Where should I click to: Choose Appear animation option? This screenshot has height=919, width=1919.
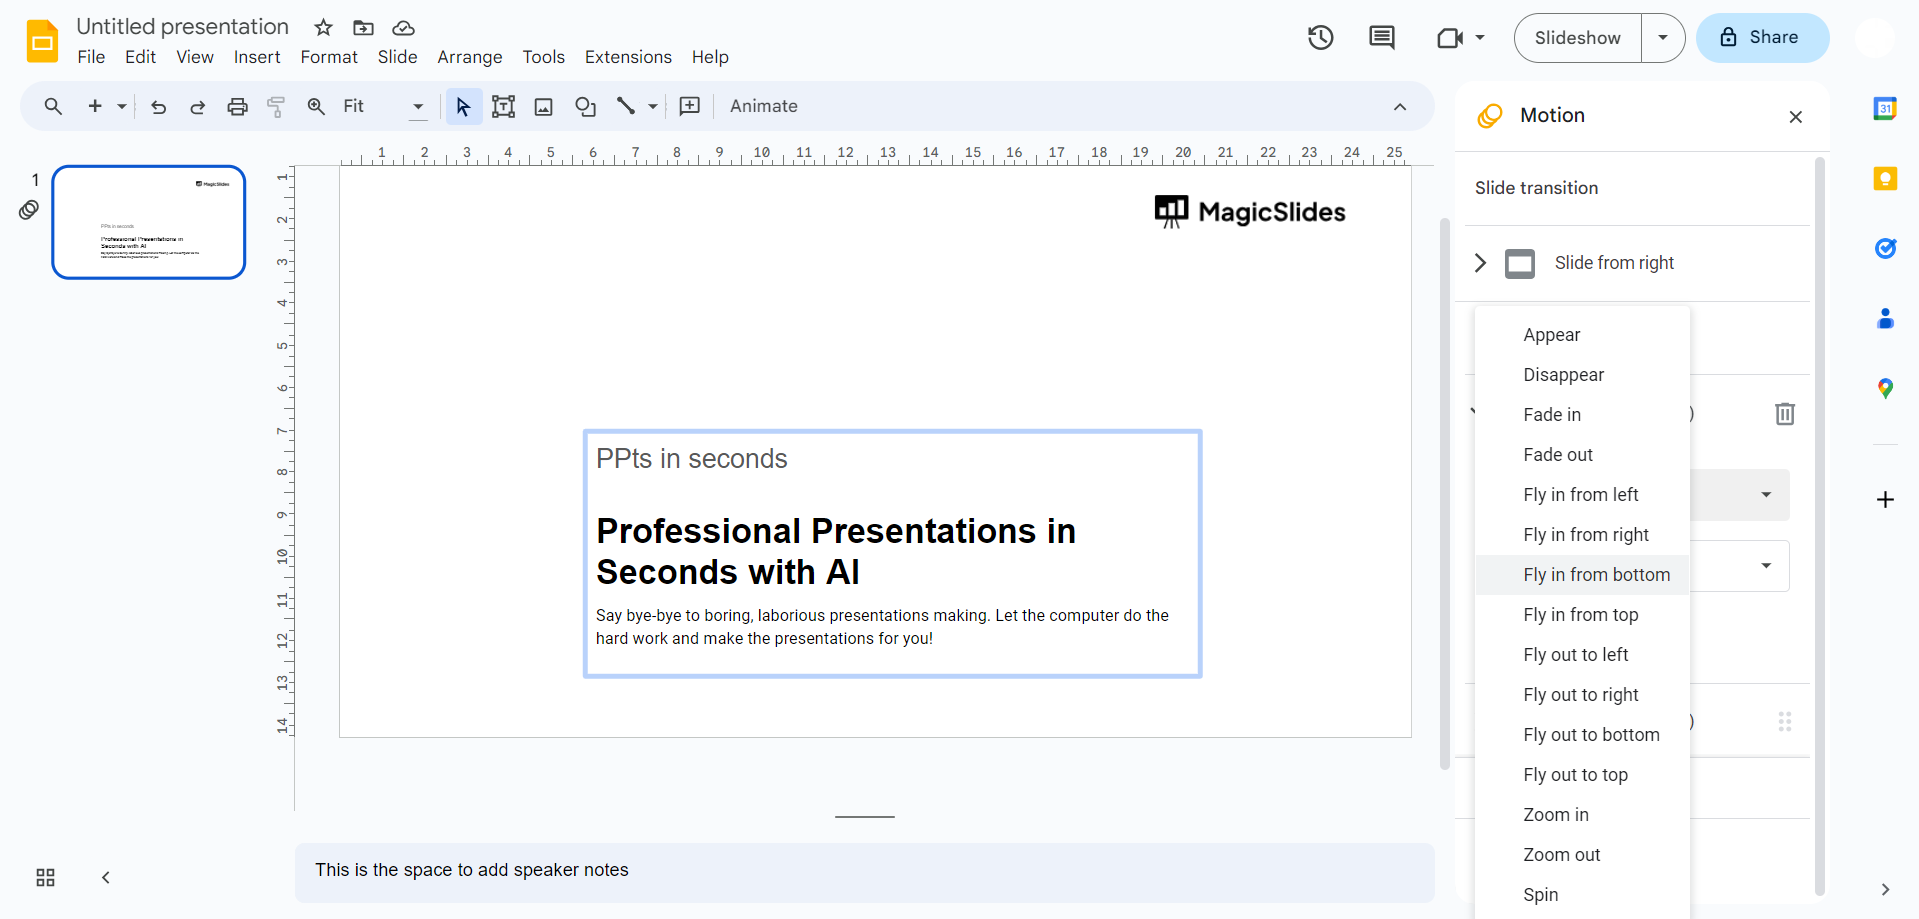tap(1583, 335)
